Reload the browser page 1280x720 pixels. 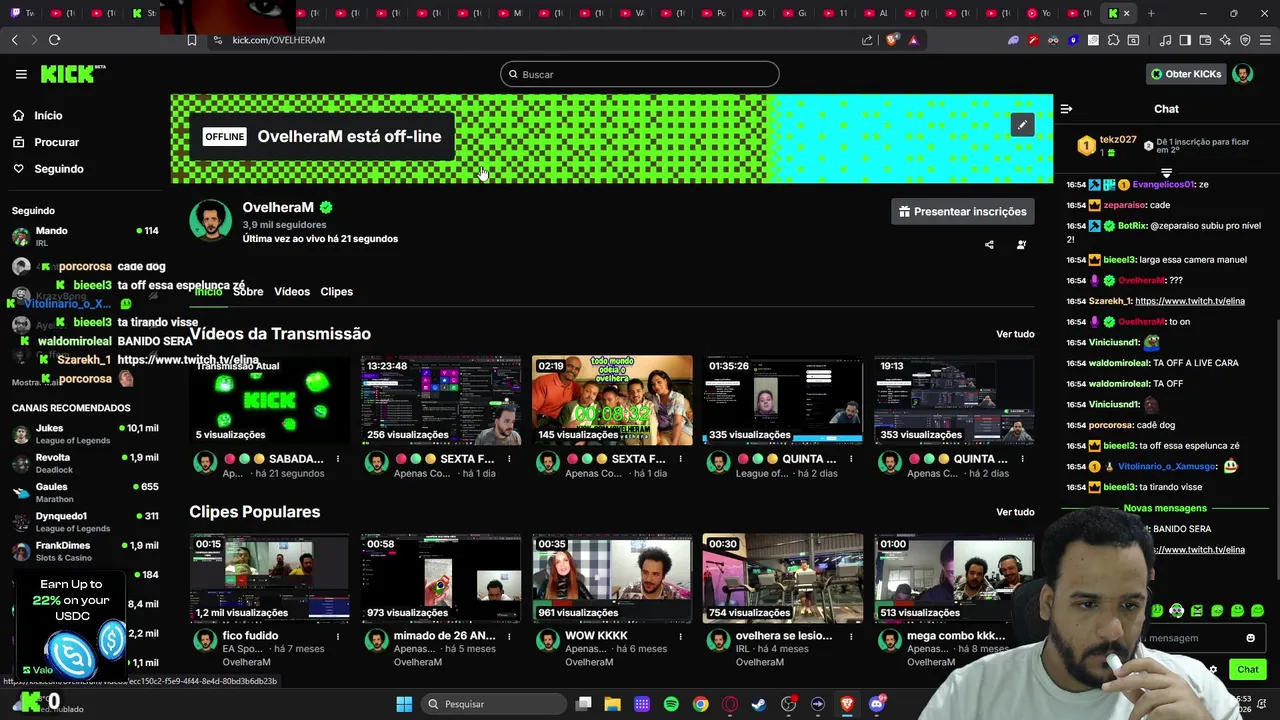tap(54, 40)
